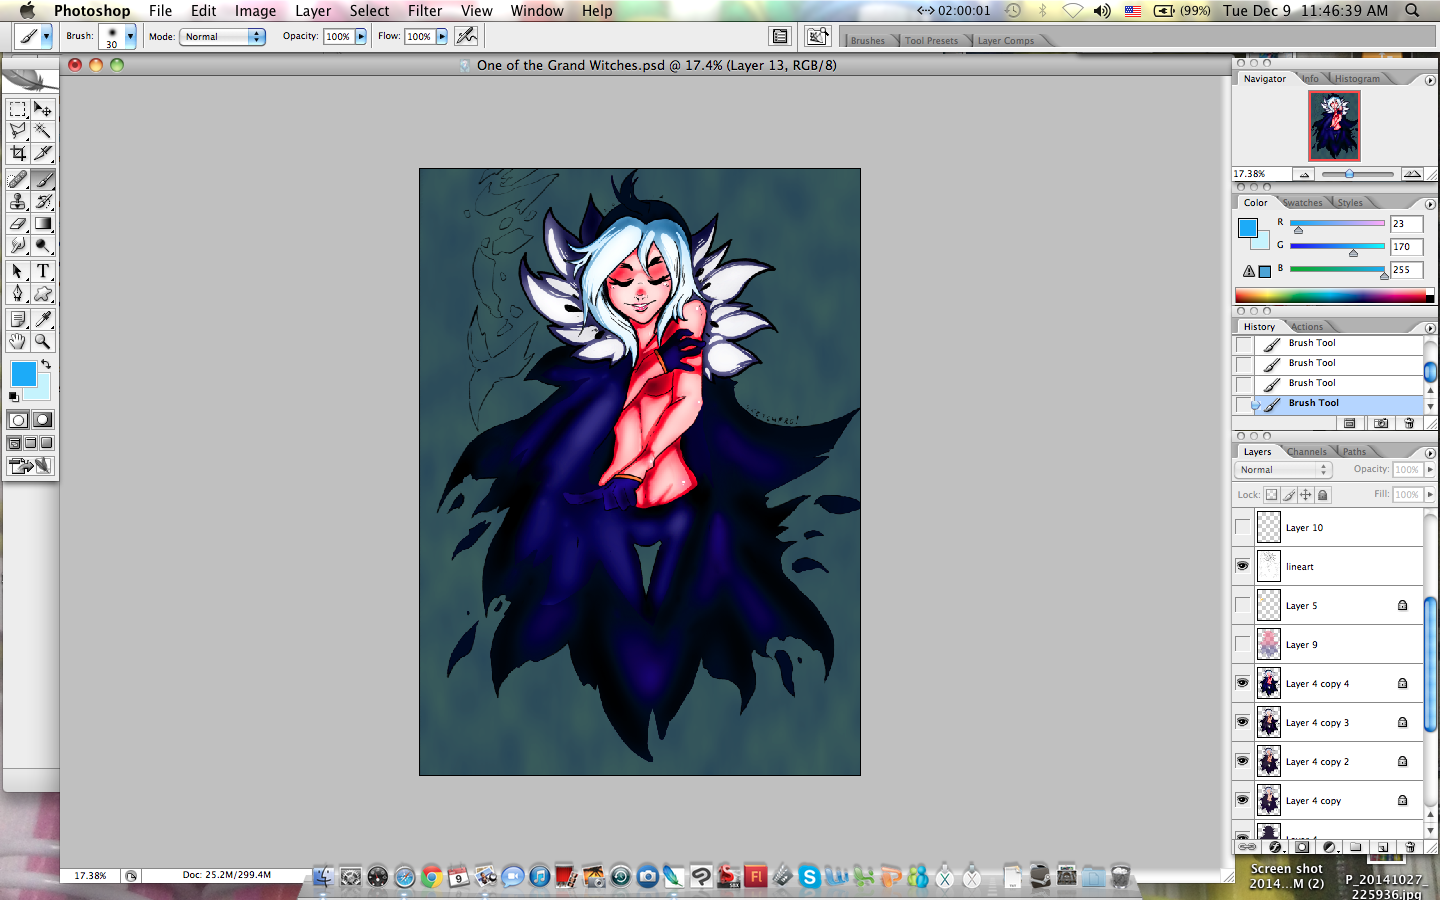Open the Filter menu
1440x900 pixels.
425,11
